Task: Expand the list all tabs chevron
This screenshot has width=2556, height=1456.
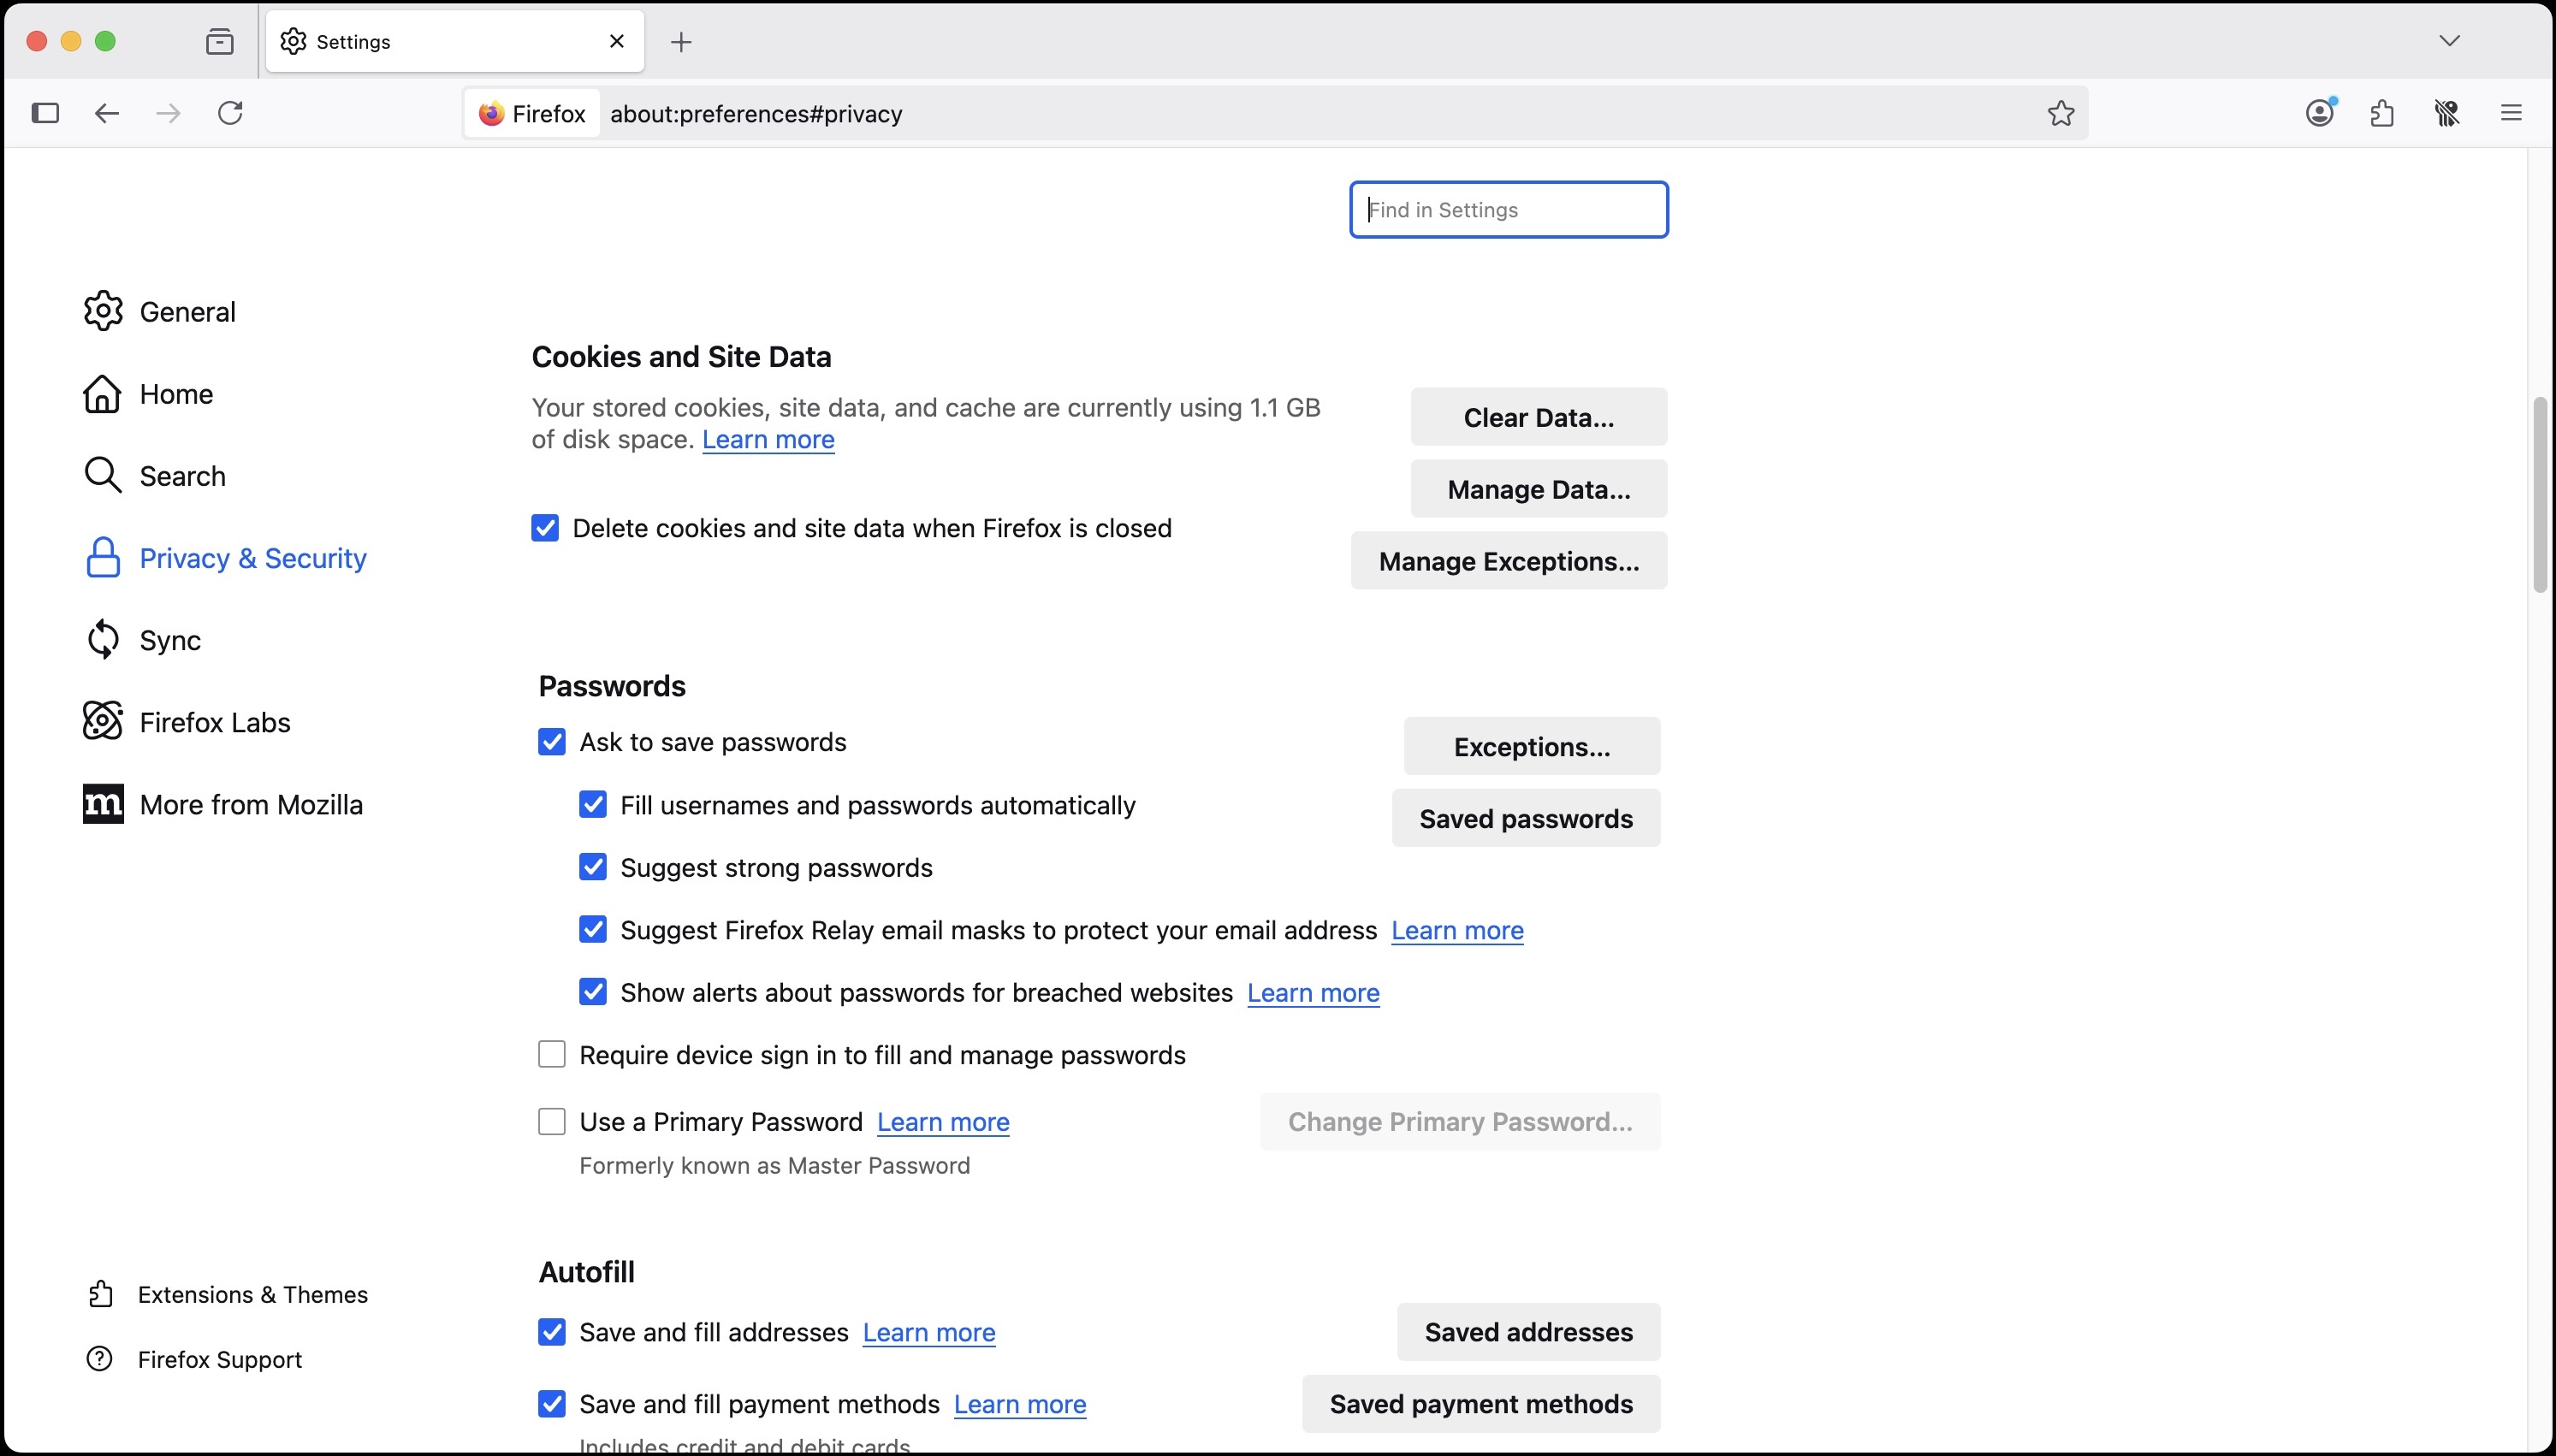Action: coord(2449,40)
